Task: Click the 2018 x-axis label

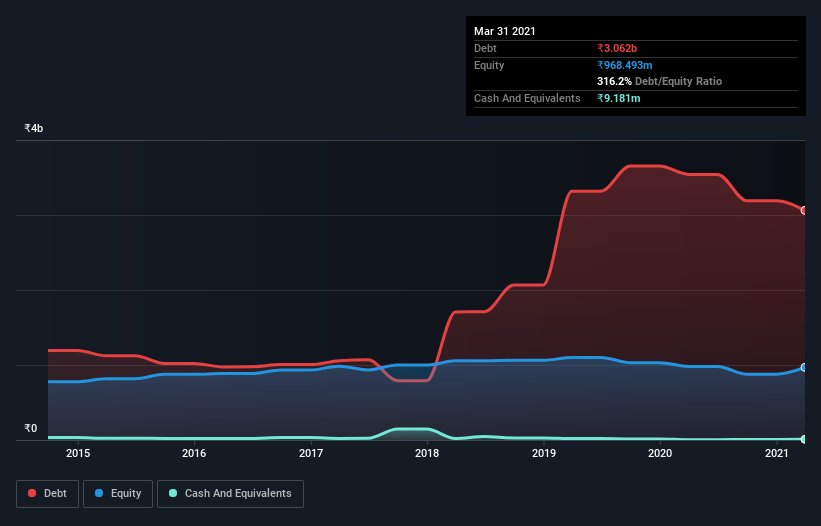Action: pos(427,453)
